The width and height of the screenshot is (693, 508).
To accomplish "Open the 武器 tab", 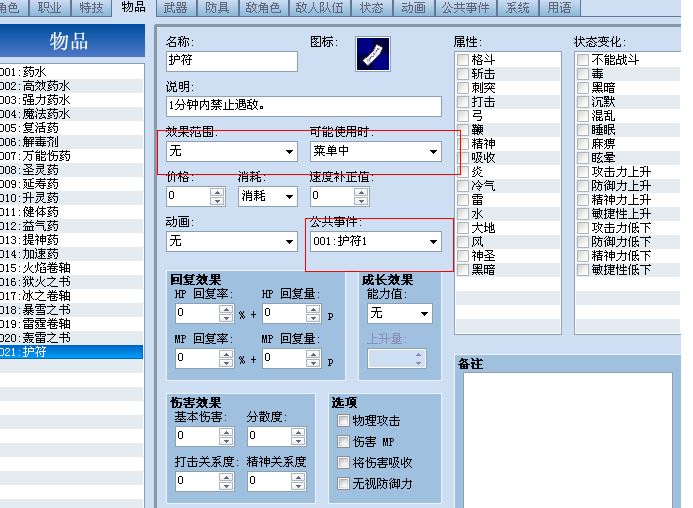I will (176, 8).
